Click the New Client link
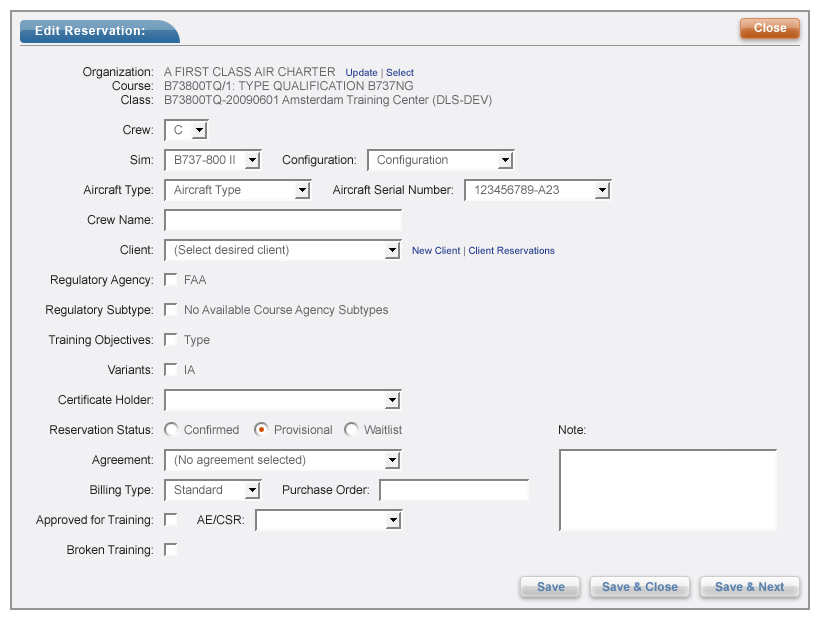This screenshot has width=820, height=620. click(436, 251)
